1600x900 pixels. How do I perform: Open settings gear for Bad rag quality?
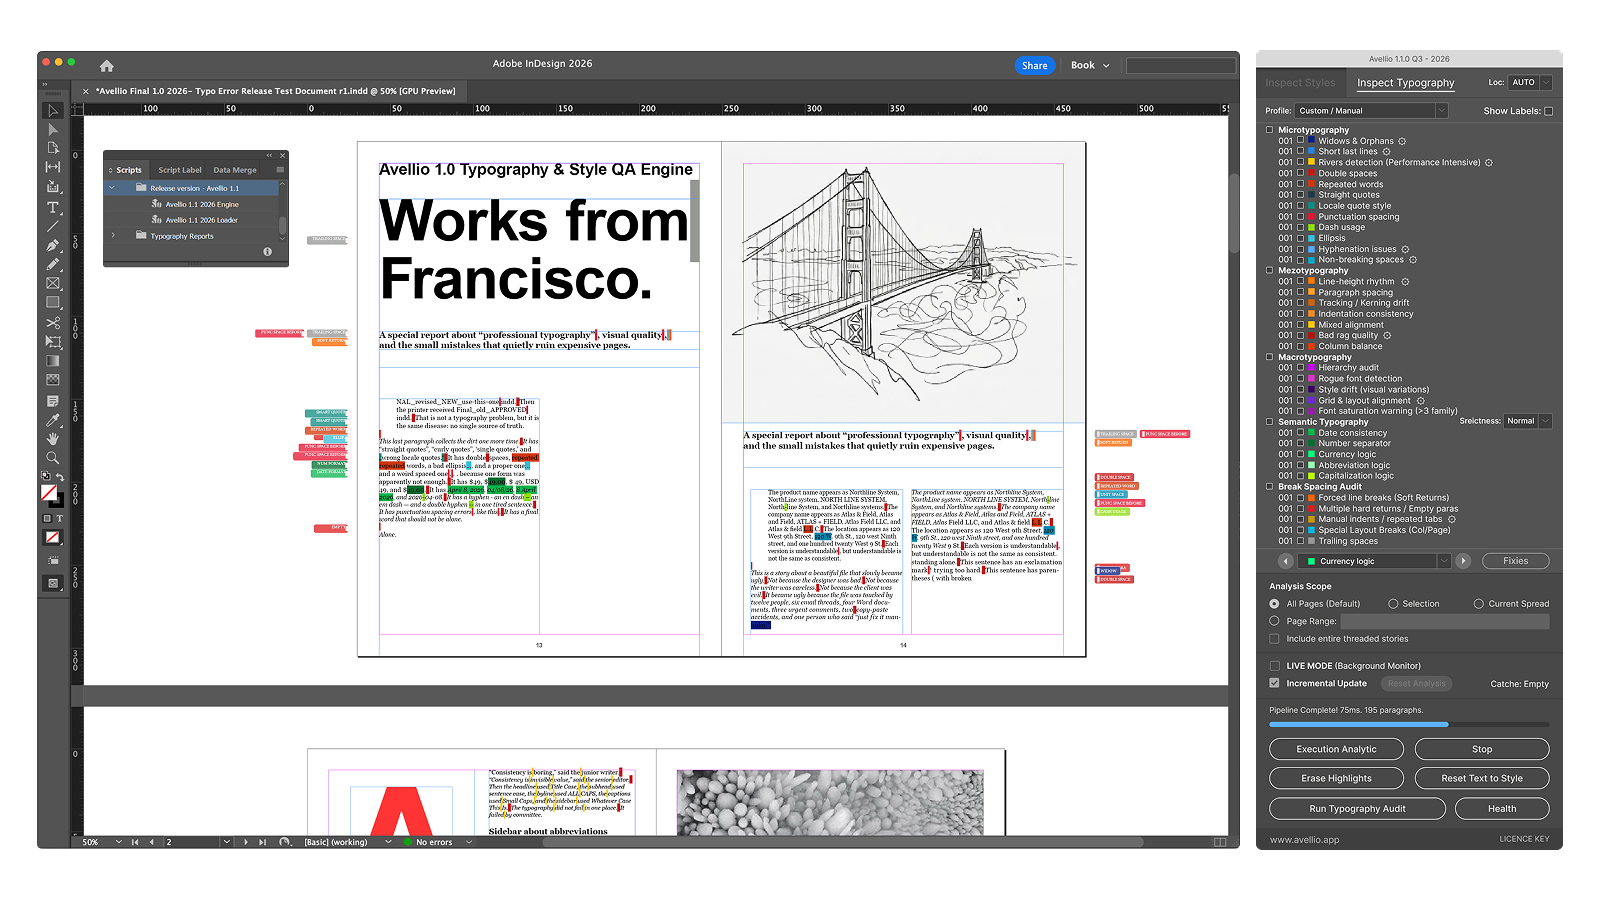click(x=1387, y=335)
